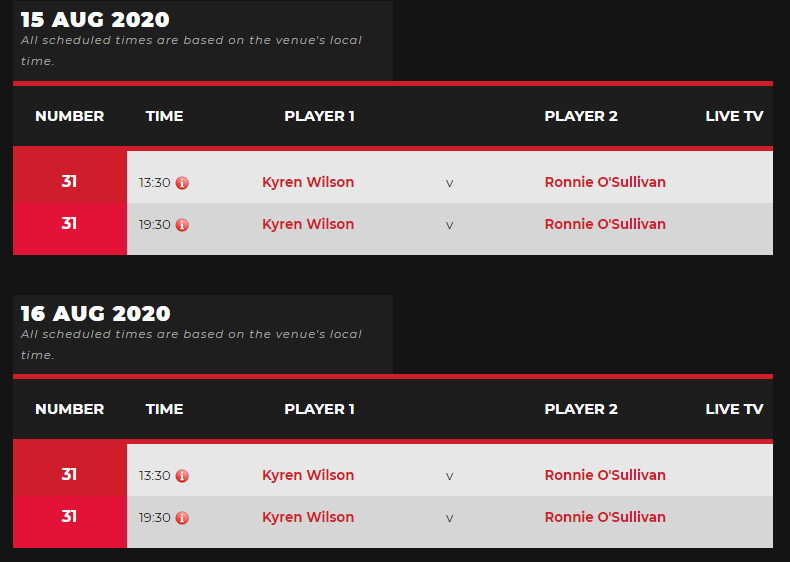Choose Ronnie O'Sullivan in 16 Aug 19:30 match
790x562 pixels.
pos(605,517)
